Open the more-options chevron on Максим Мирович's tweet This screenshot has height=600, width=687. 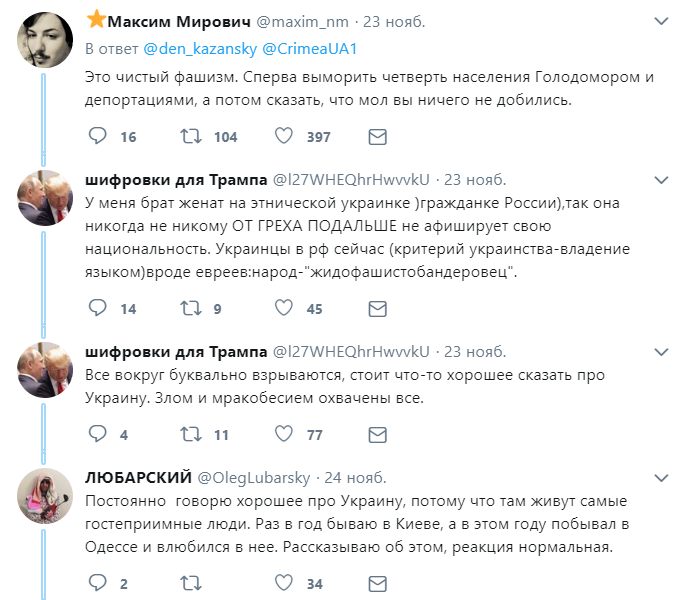pyautogui.click(x=661, y=21)
